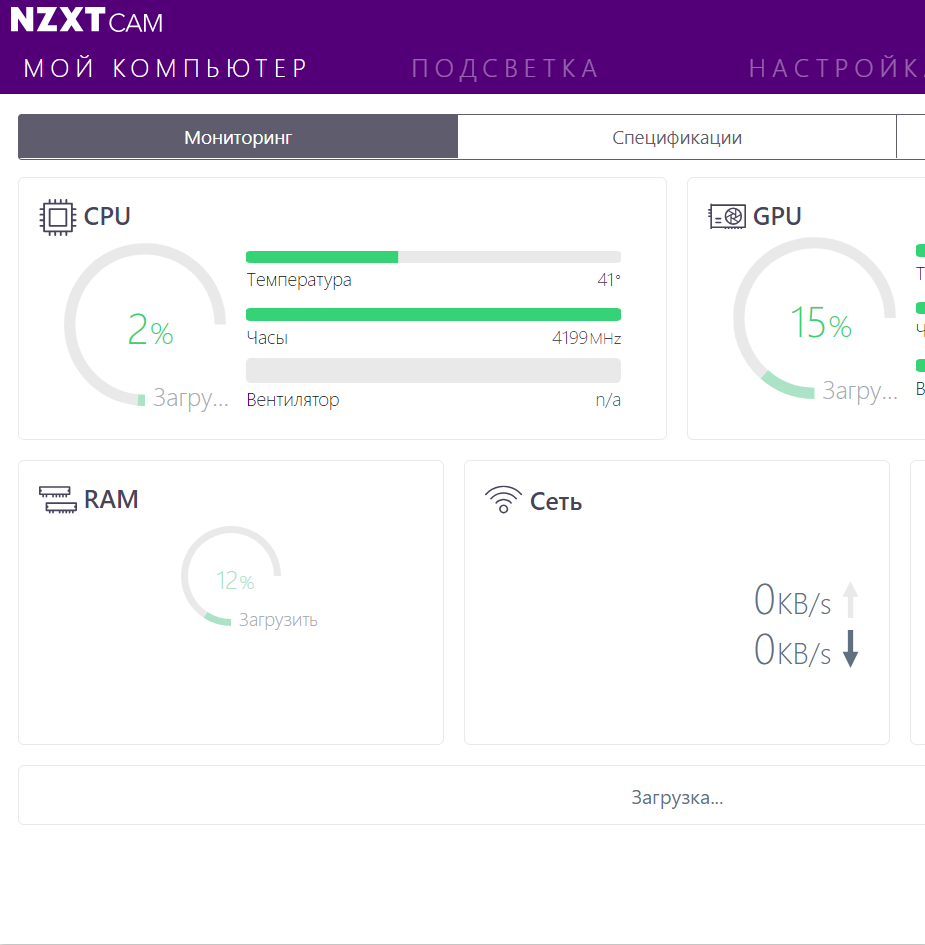Screen dimensions: 925x945
Task: Select the Мониторинг tab
Action: pos(238,137)
